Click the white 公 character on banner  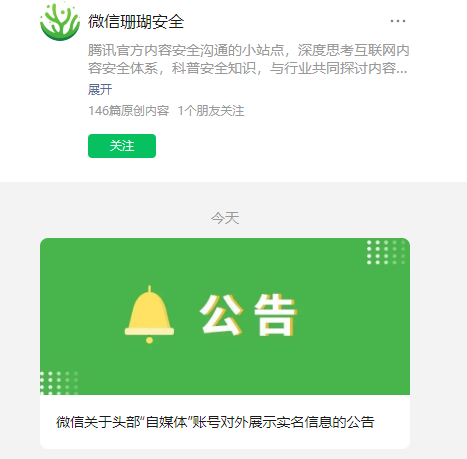pos(222,315)
